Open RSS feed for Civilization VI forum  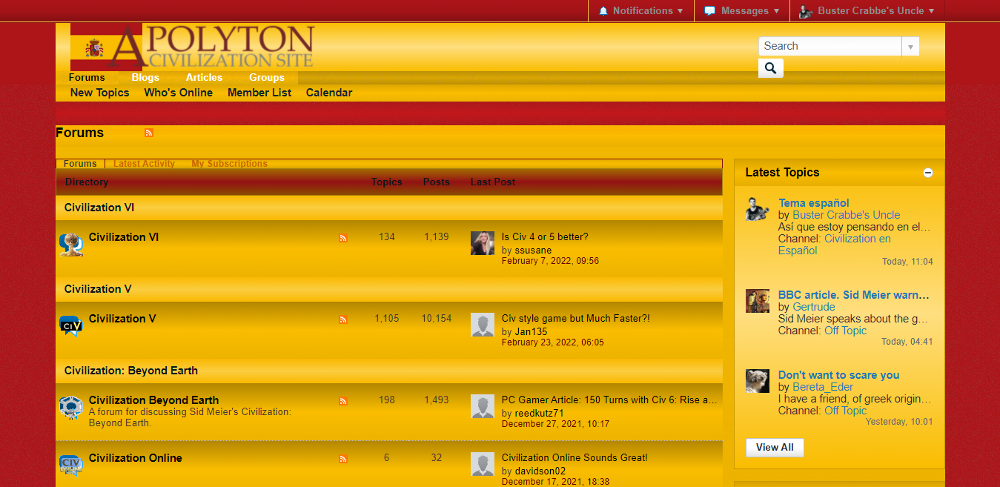[x=343, y=238]
